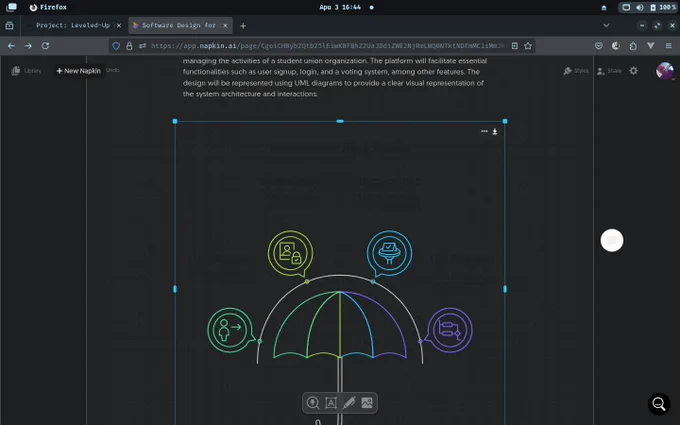Click the intro paragraph about student union
Screen dimensions: 680x425
(334, 77)
